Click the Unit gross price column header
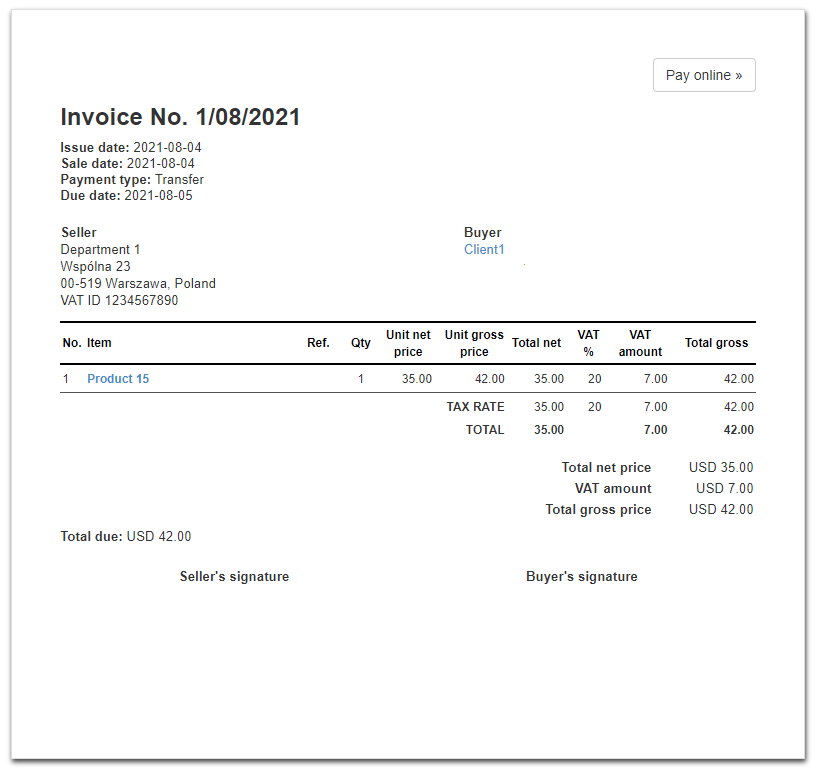 474,343
